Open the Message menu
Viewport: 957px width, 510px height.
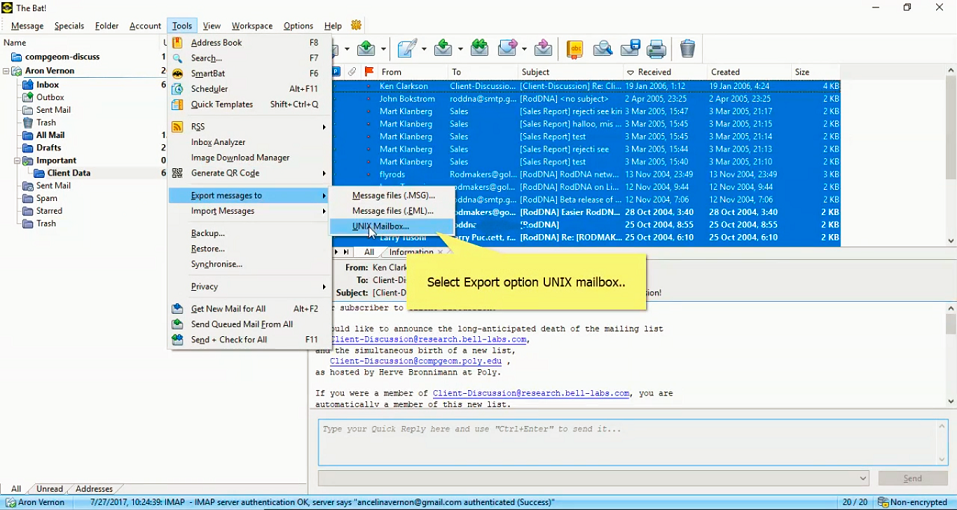pyautogui.click(x=27, y=26)
